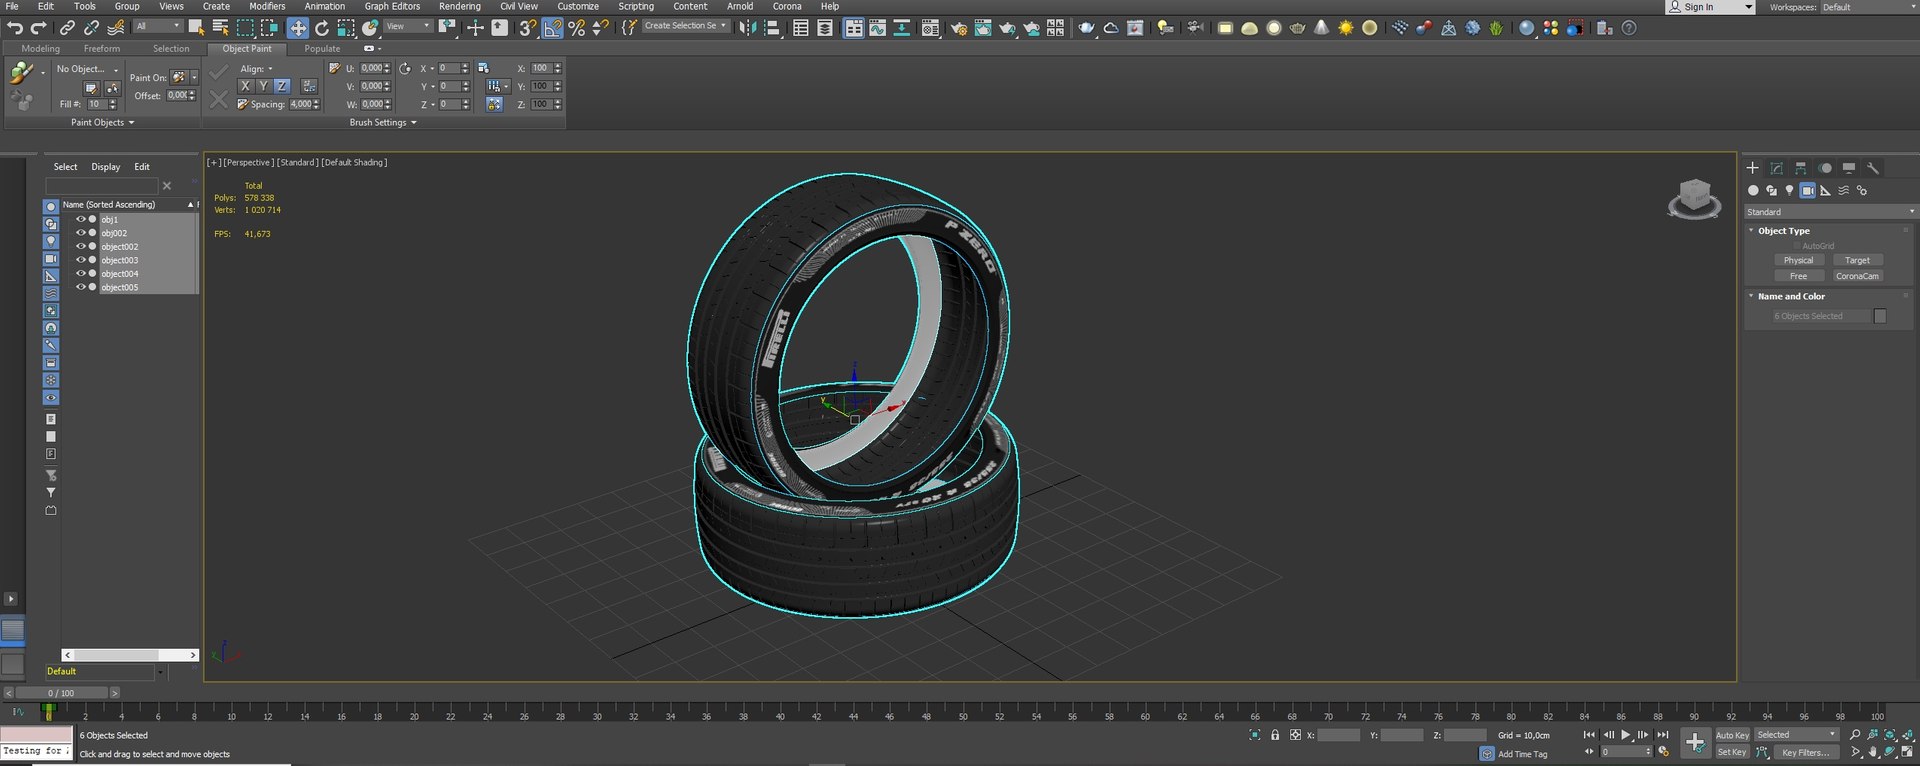The width and height of the screenshot is (1920, 766).
Task: Hide obj1 using its eye icon
Action: click(x=81, y=219)
